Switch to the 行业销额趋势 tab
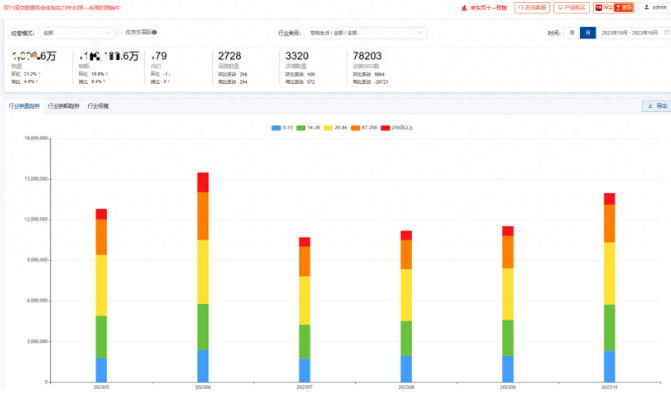Viewport: 671px width, 393px height. pyautogui.click(x=63, y=106)
